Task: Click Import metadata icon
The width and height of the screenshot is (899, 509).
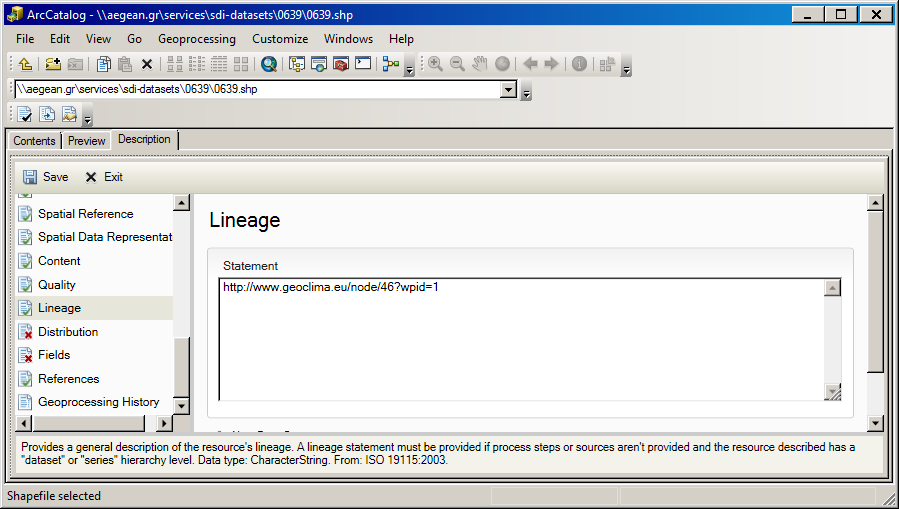Action: 69,115
